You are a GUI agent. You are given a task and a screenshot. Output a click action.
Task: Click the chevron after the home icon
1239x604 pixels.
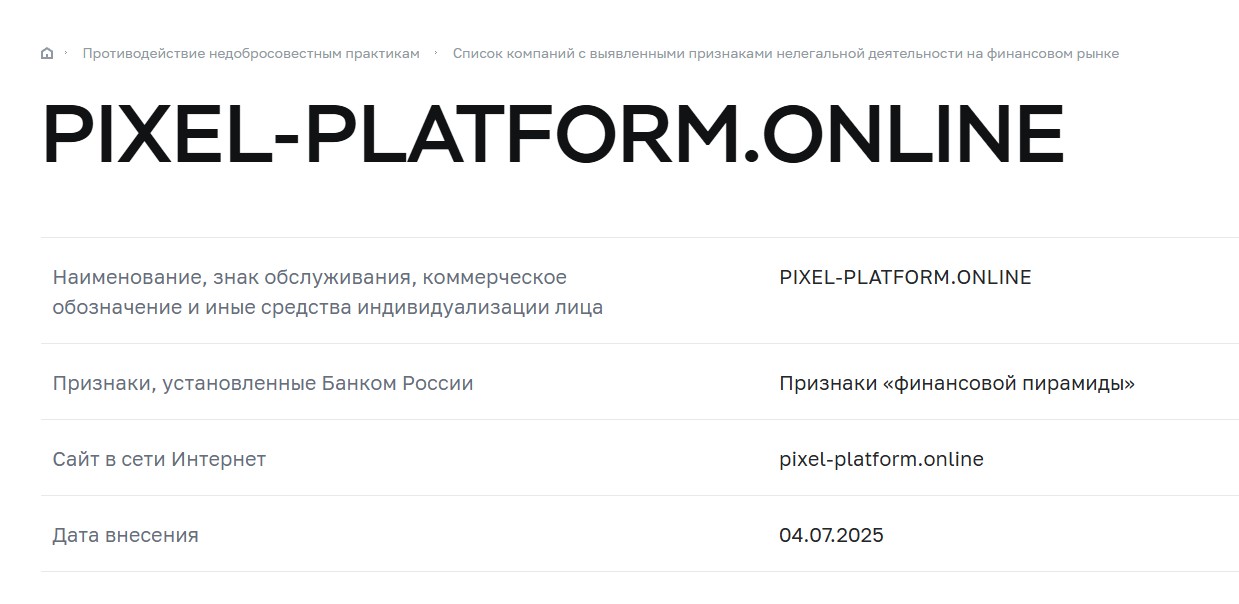click(65, 53)
